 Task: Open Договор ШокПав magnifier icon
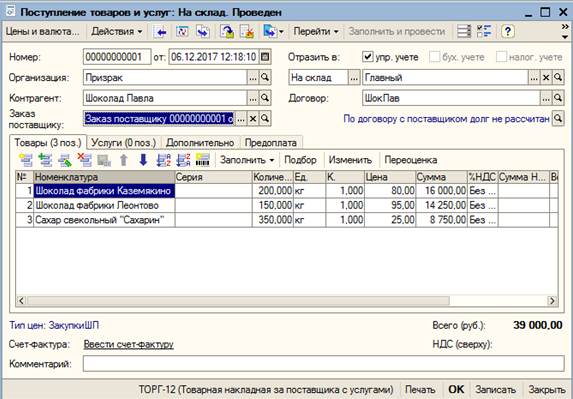pyautogui.click(x=558, y=98)
